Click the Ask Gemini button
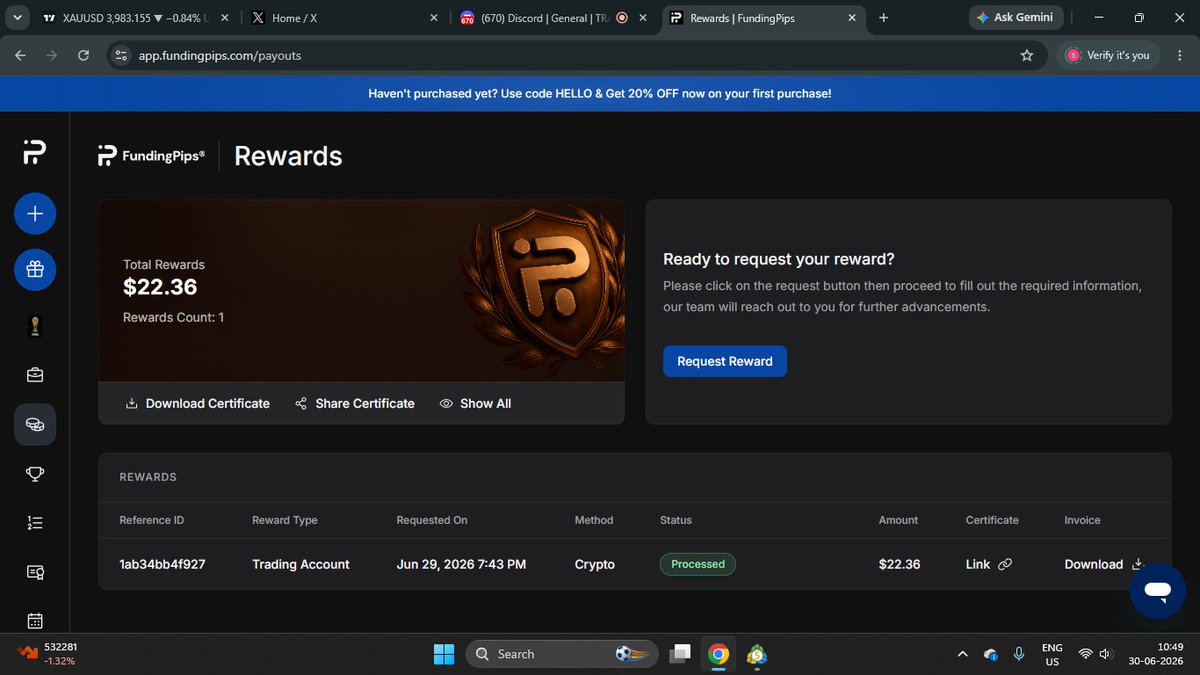1200x675 pixels. [x=1017, y=18]
